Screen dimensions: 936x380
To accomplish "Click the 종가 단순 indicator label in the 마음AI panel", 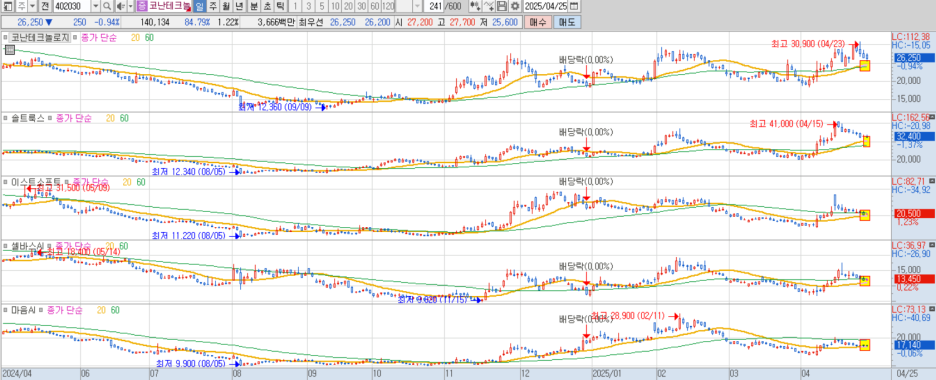I will (64, 310).
